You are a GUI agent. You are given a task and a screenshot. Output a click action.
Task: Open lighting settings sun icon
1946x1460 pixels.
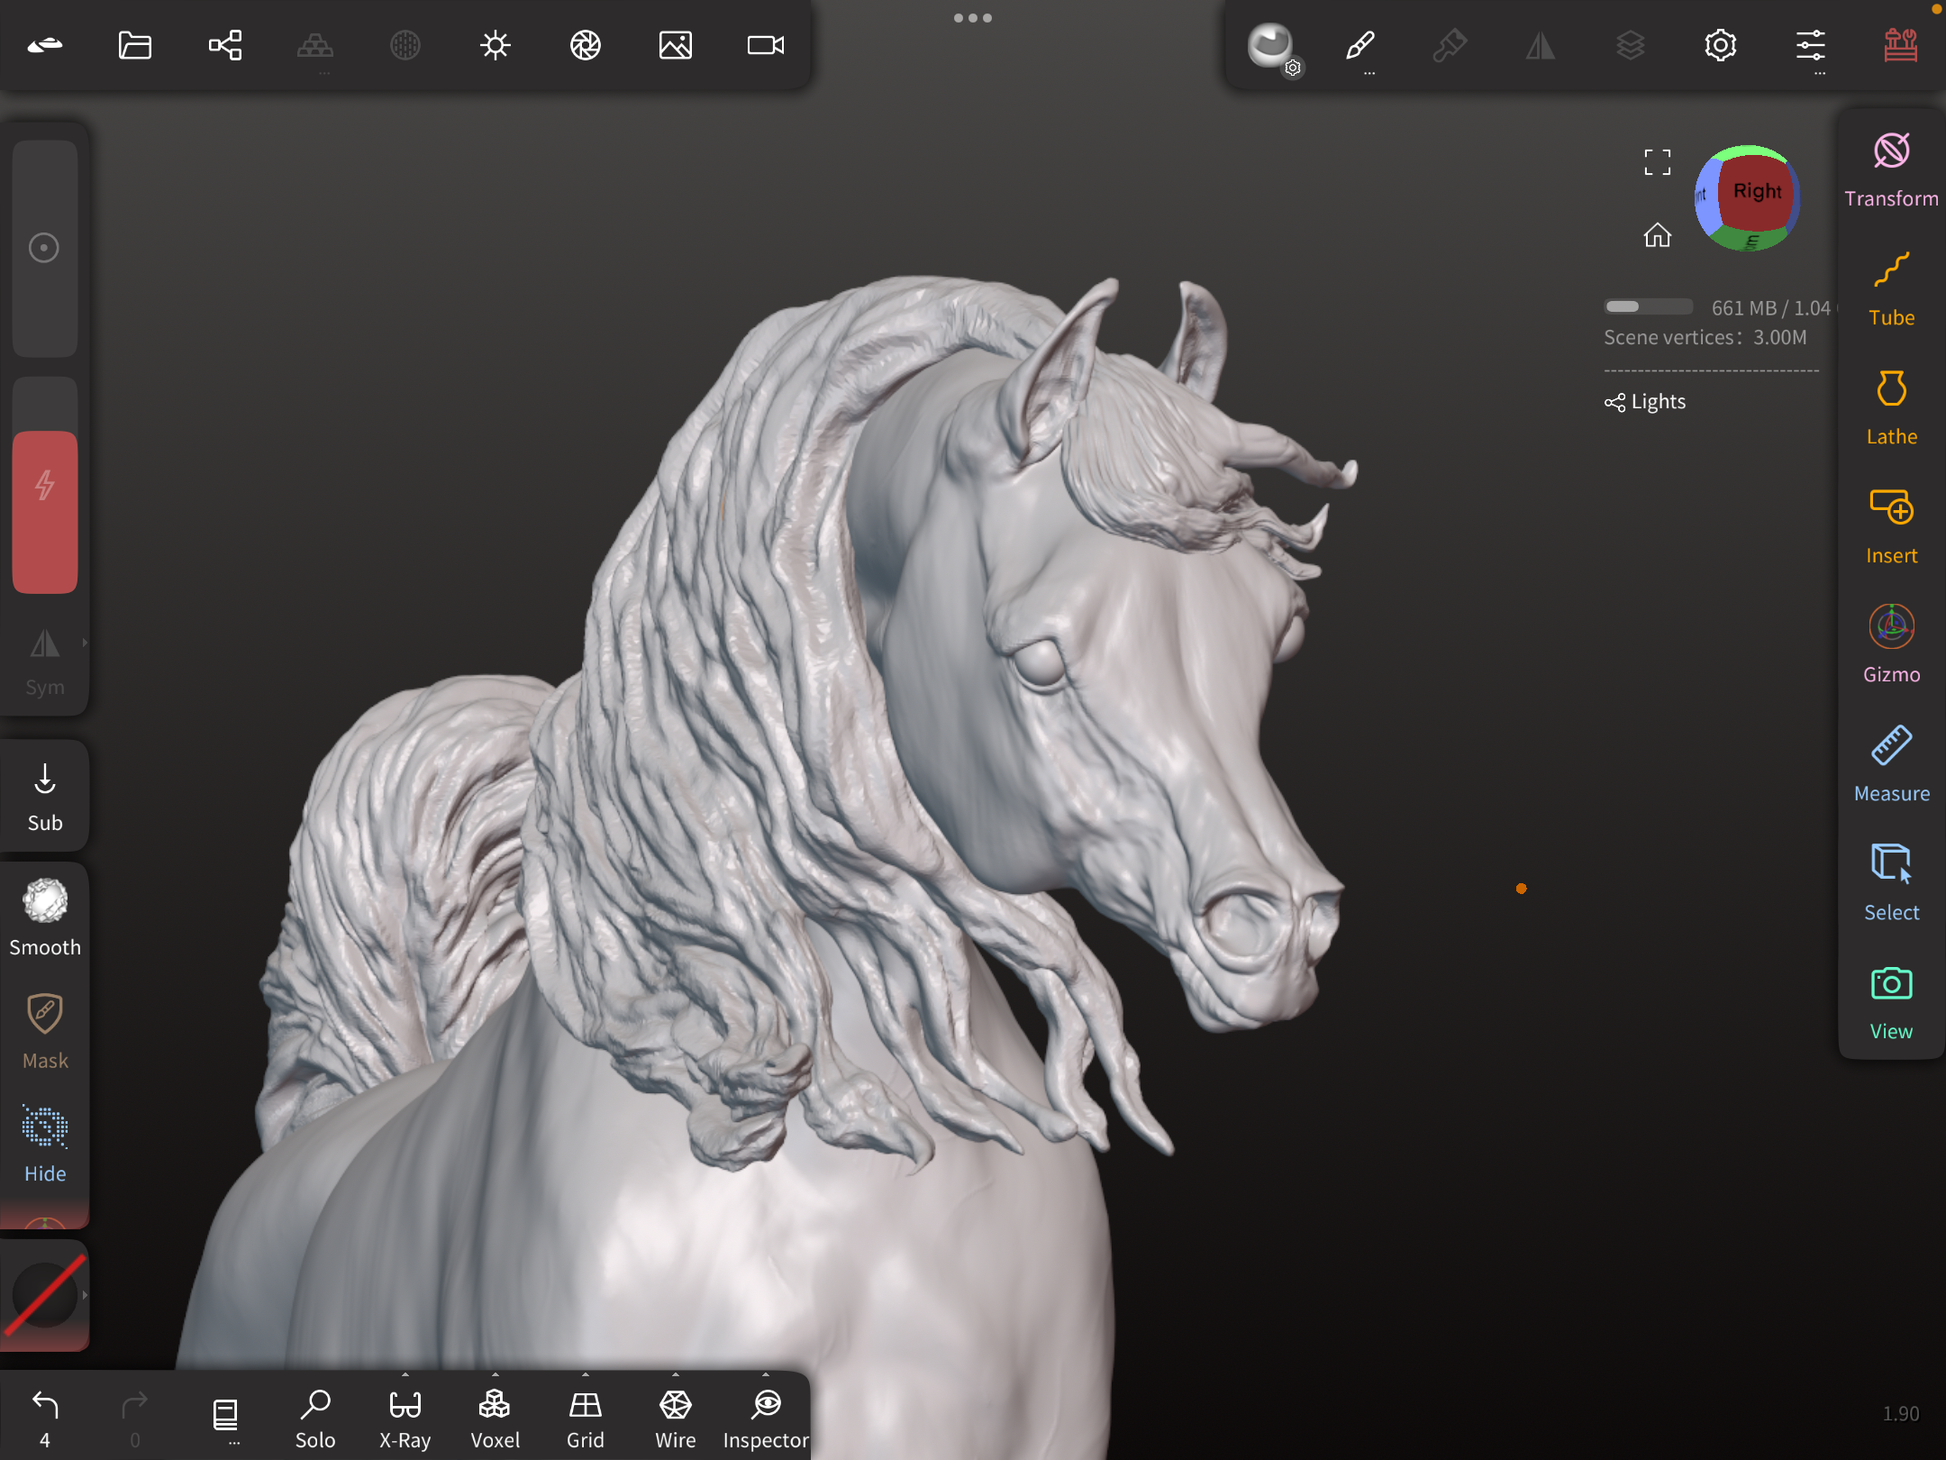495,45
